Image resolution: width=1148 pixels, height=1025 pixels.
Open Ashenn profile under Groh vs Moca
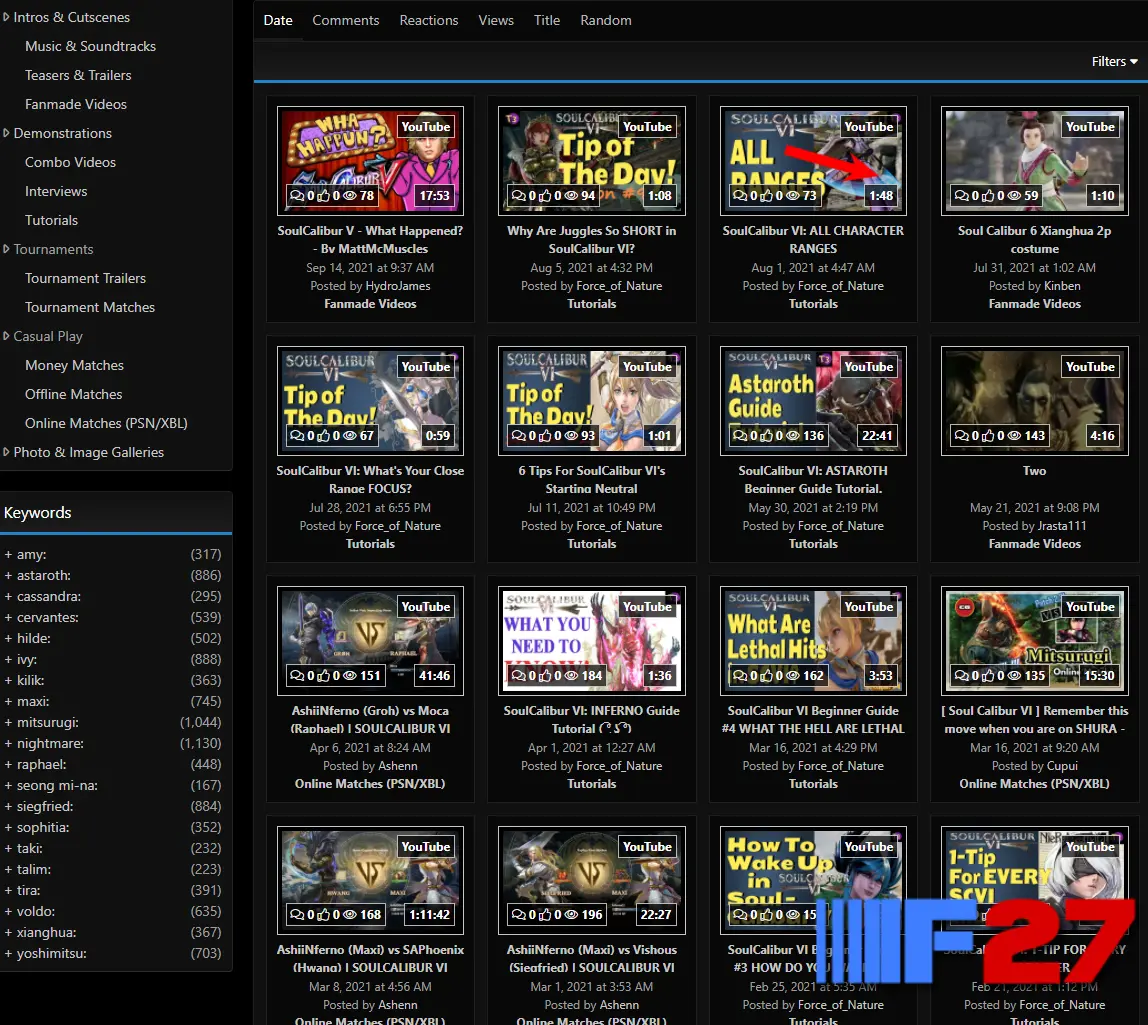coord(398,767)
